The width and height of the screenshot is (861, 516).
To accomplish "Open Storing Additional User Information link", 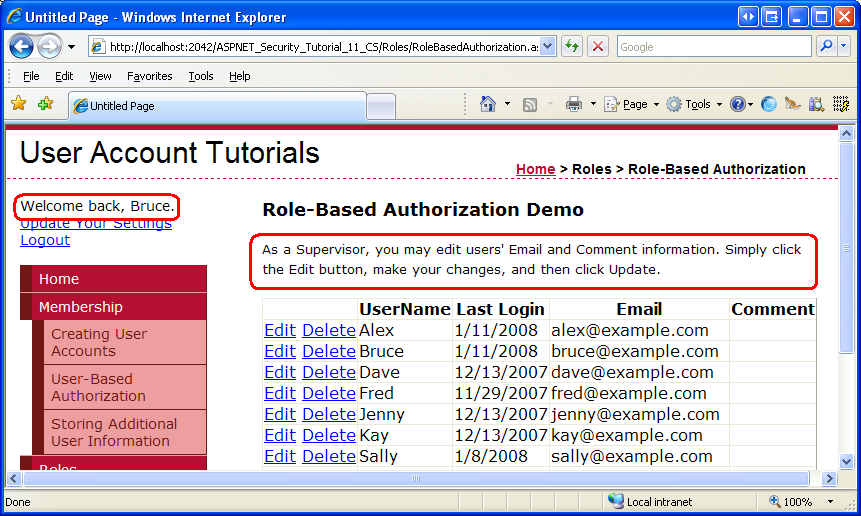I will tap(125, 433).
